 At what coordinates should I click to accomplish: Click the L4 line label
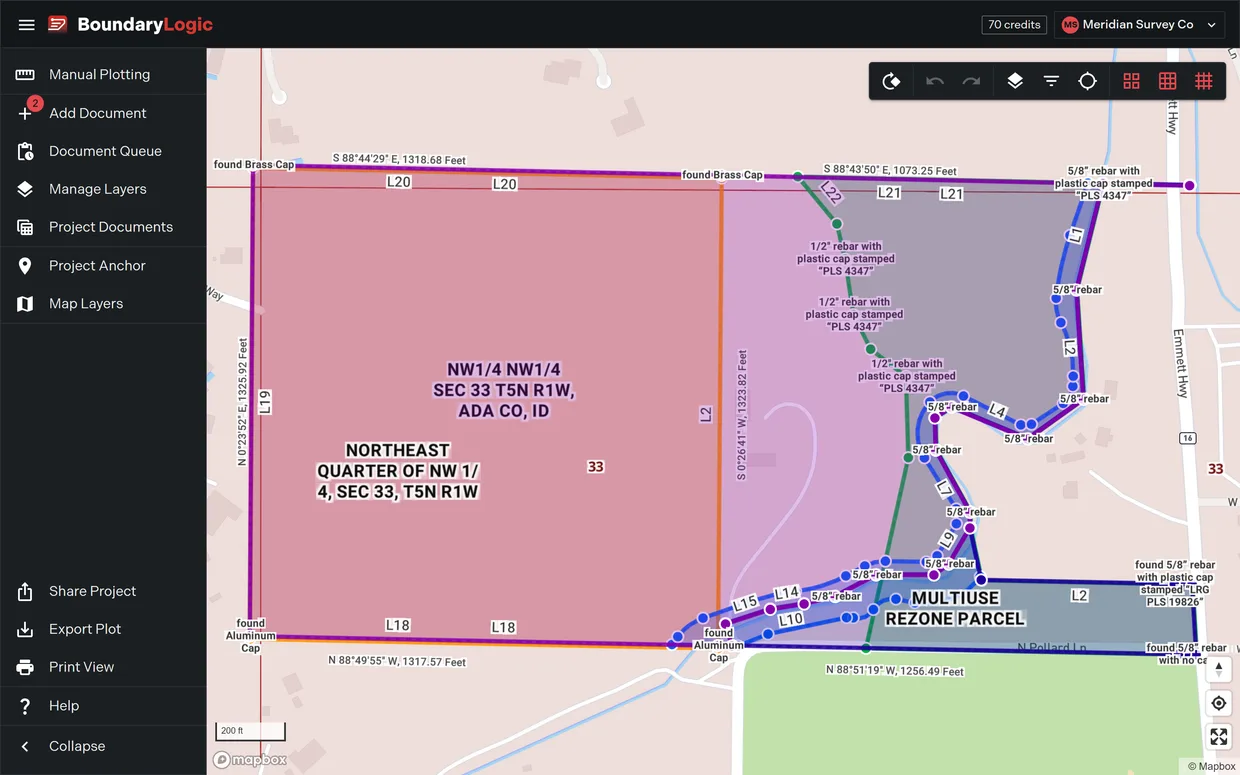pyautogui.click(x=997, y=411)
